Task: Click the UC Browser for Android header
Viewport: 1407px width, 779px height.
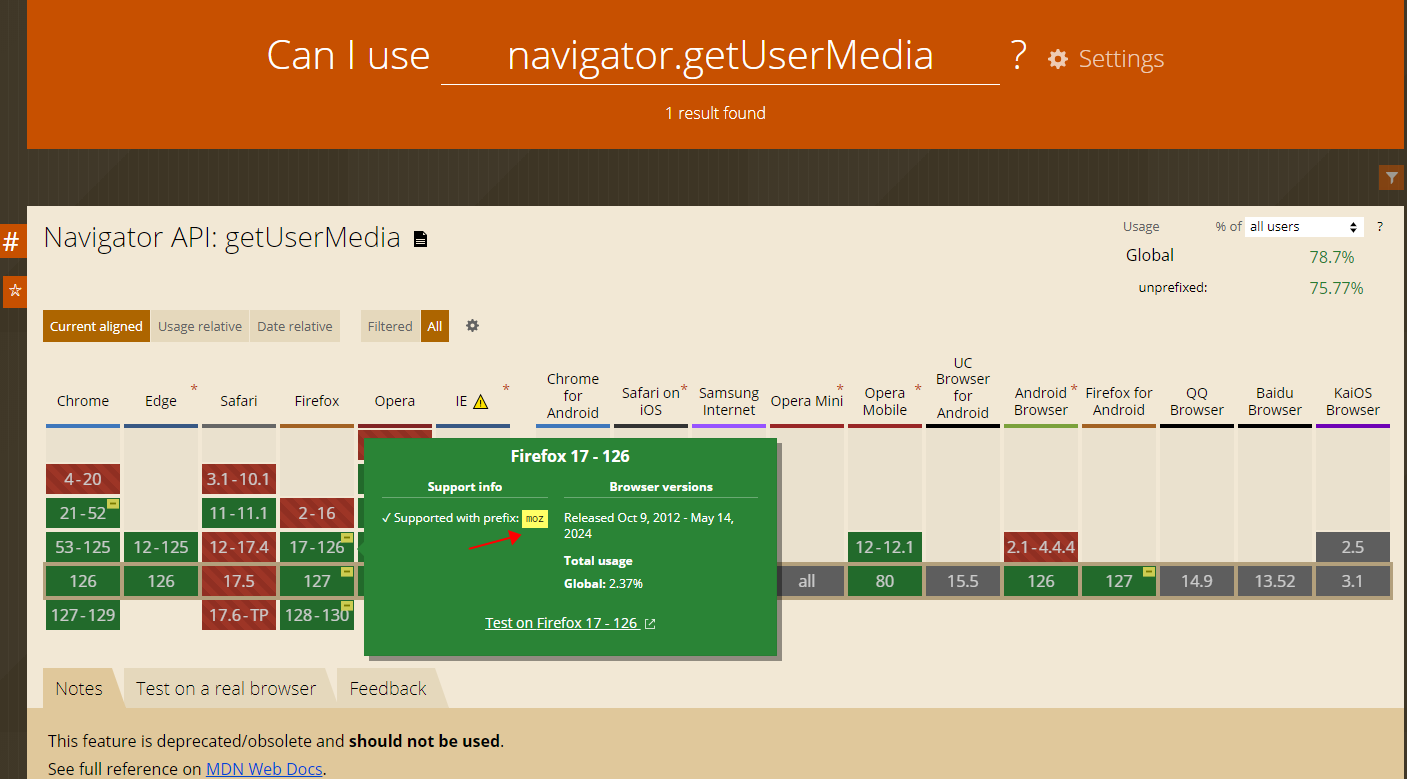Action: (963, 388)
